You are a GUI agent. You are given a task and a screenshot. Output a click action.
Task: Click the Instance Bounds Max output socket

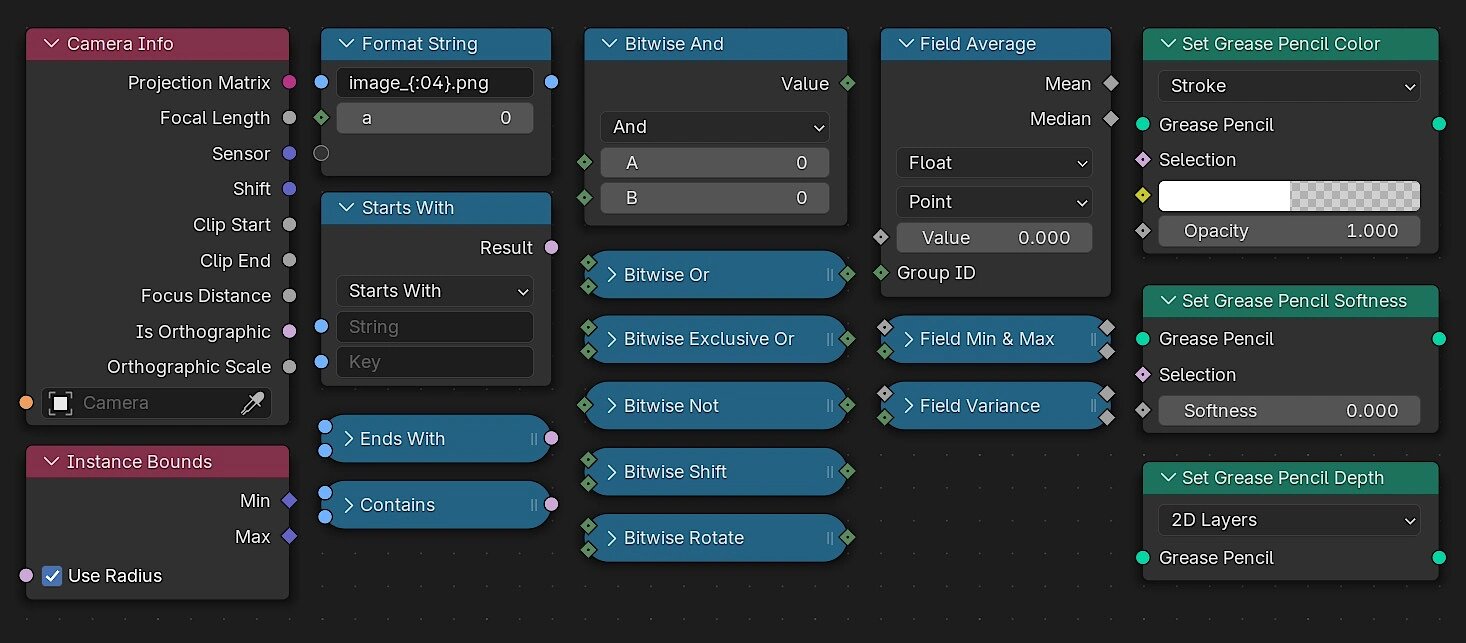coord(290,536)
